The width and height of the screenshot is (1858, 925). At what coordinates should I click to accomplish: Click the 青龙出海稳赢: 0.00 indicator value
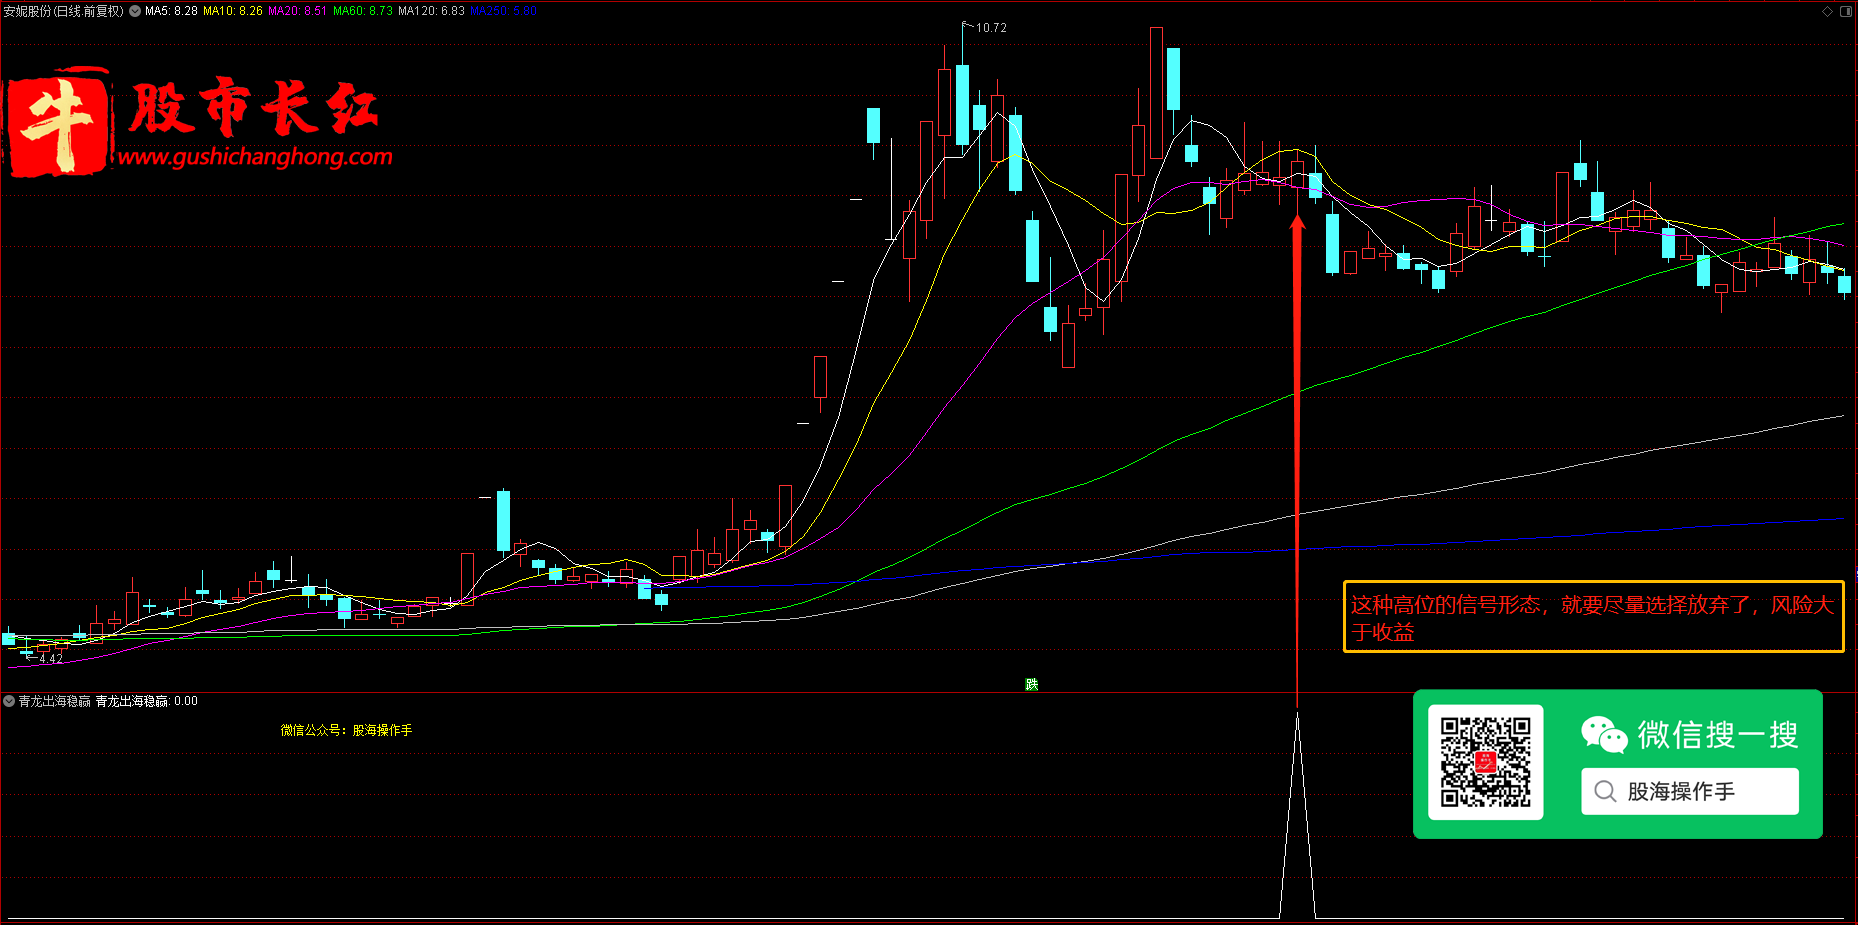click(147, 701)
